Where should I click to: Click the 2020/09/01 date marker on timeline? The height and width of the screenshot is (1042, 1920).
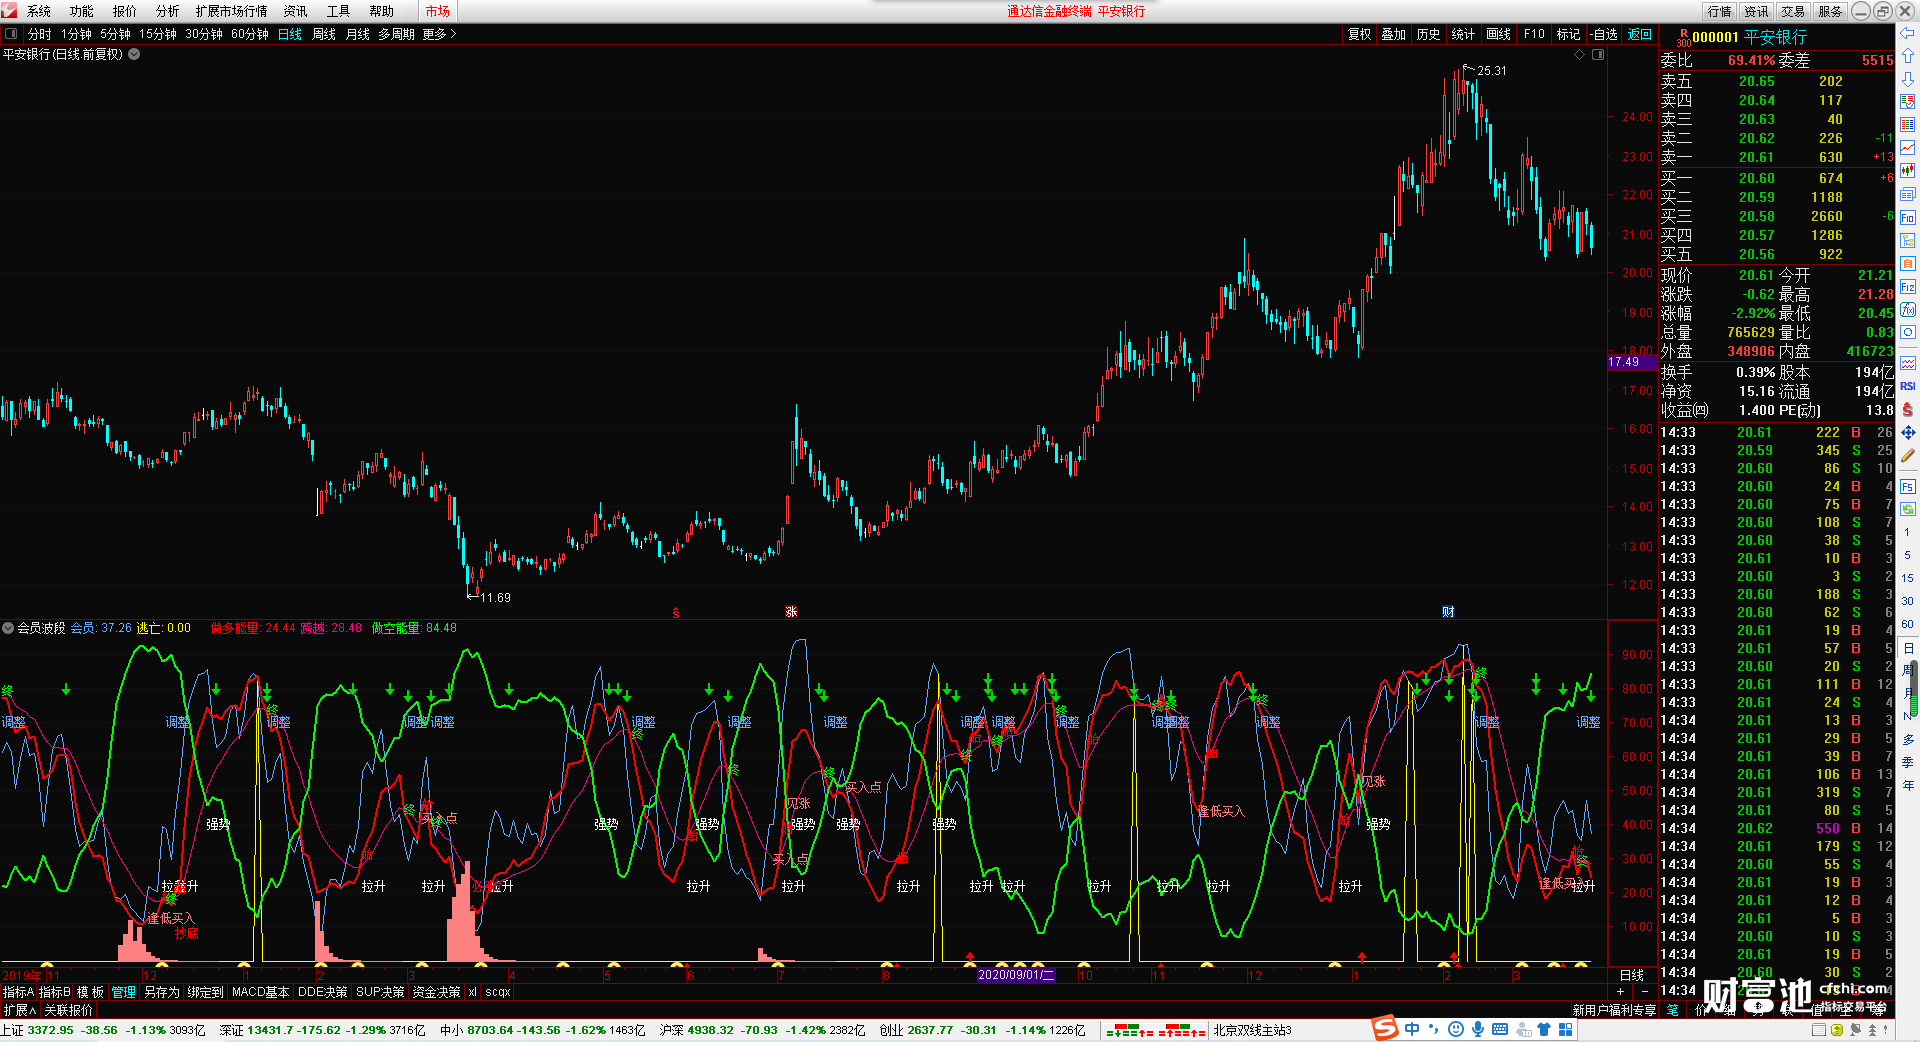tap(1016, 975)
